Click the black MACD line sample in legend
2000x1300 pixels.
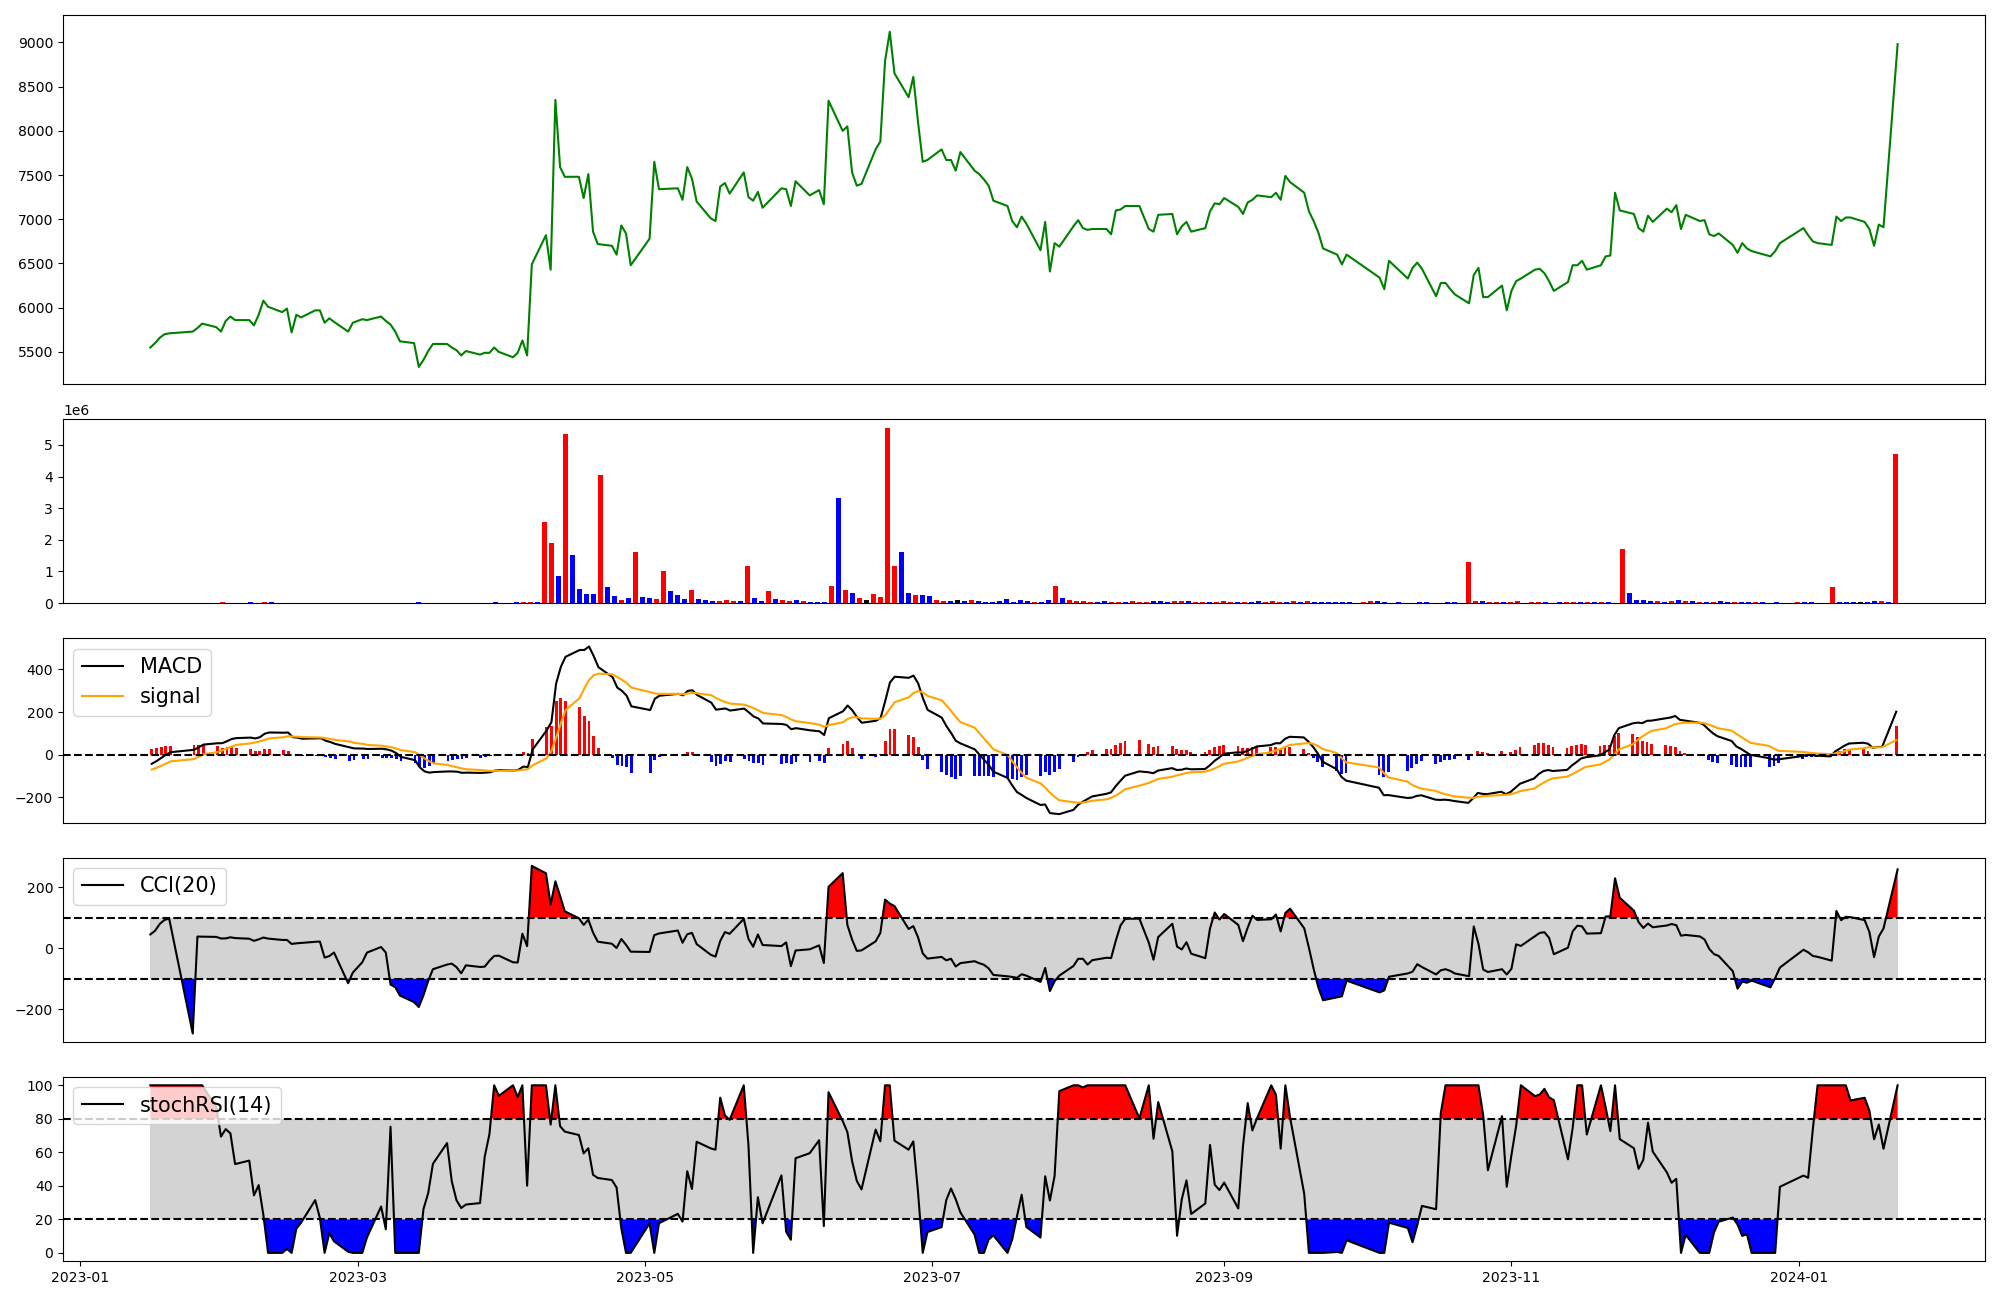point(102,666)
